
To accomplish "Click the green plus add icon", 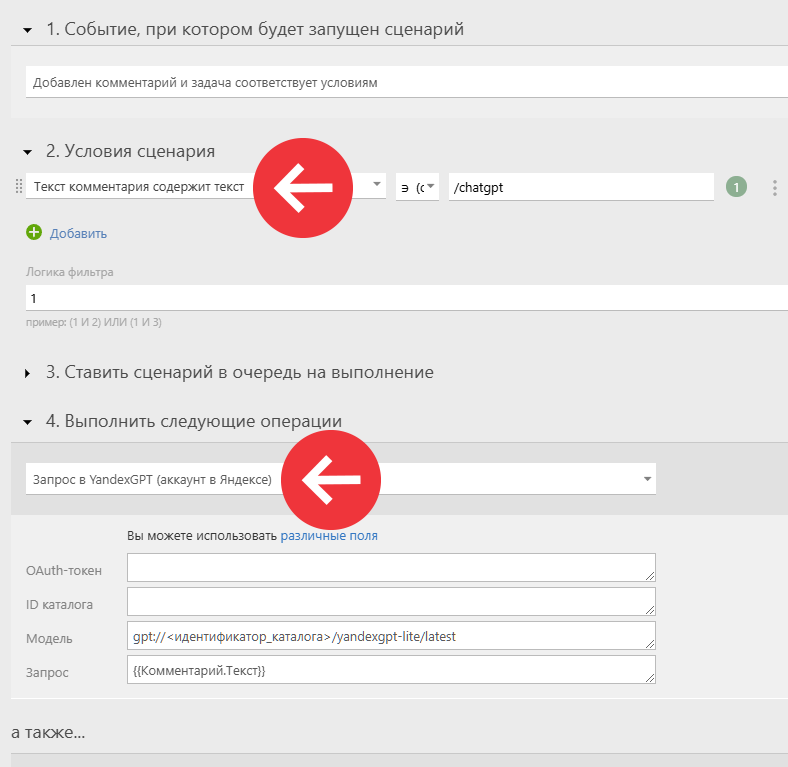I will 34,232.
